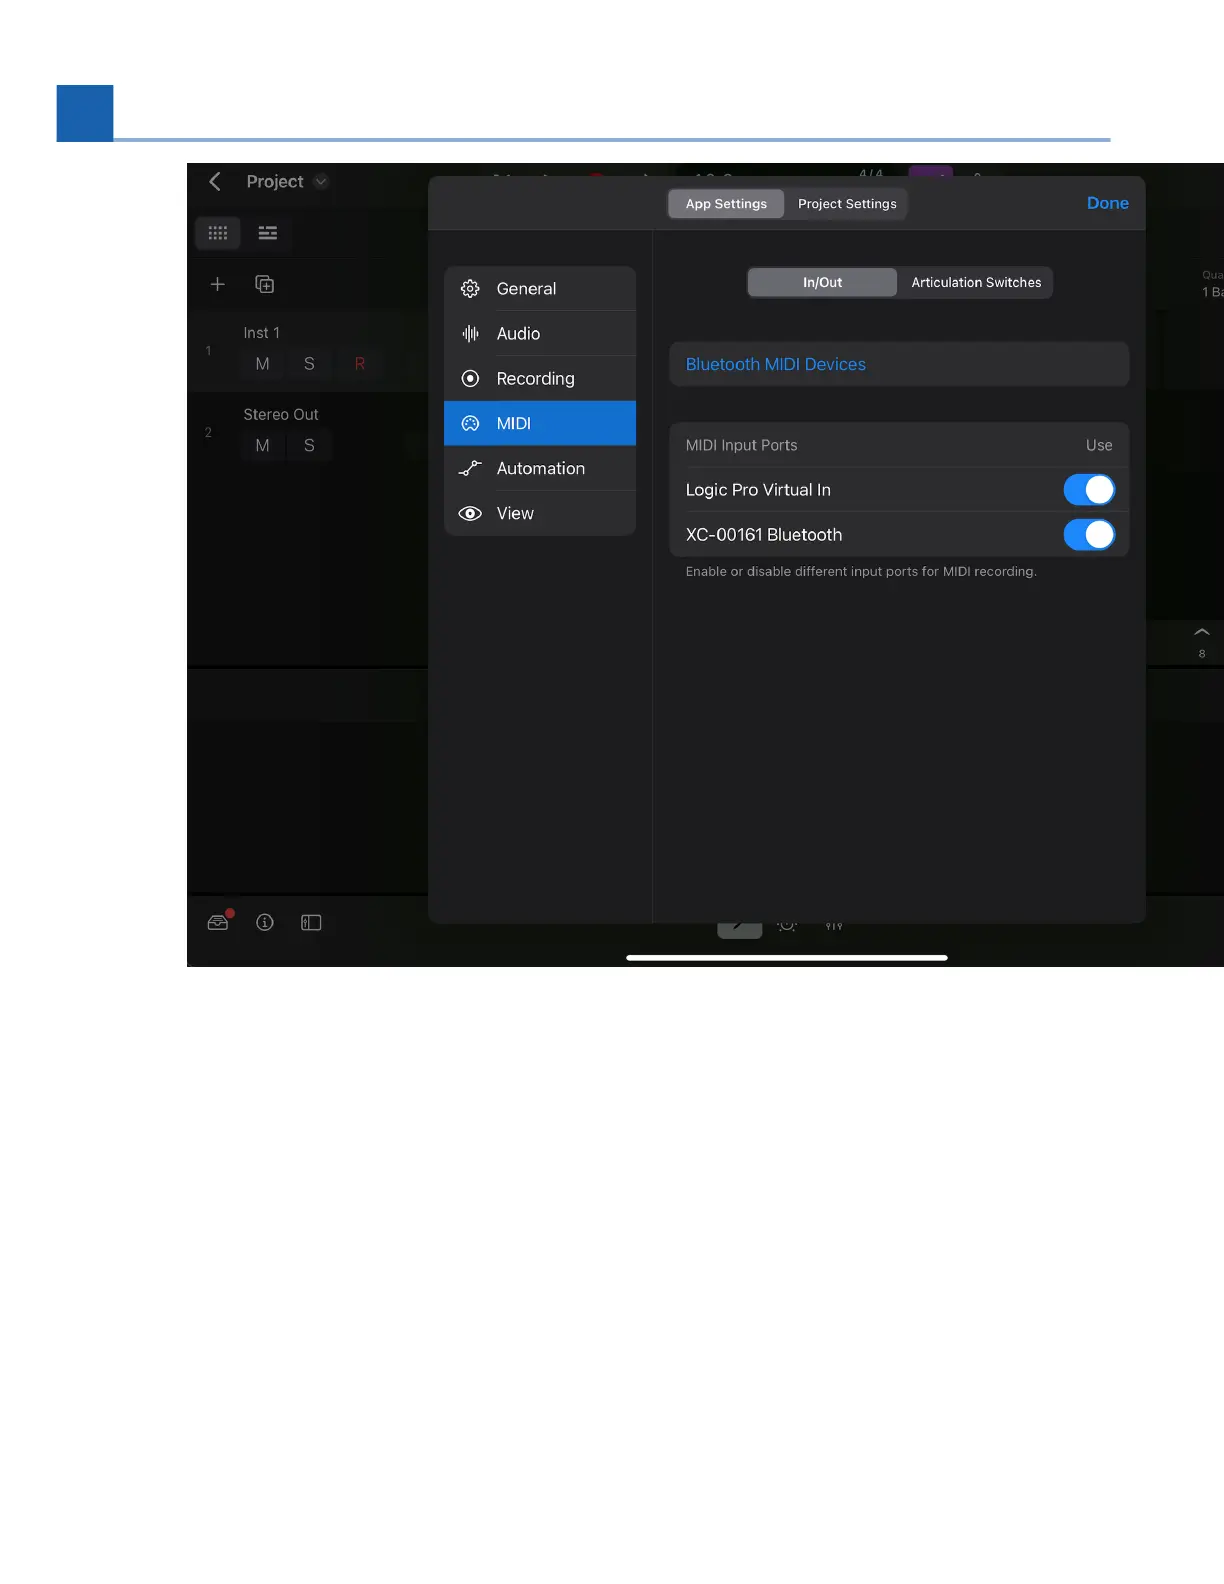
Task: Open the Recording settings section
Action: 540,379
